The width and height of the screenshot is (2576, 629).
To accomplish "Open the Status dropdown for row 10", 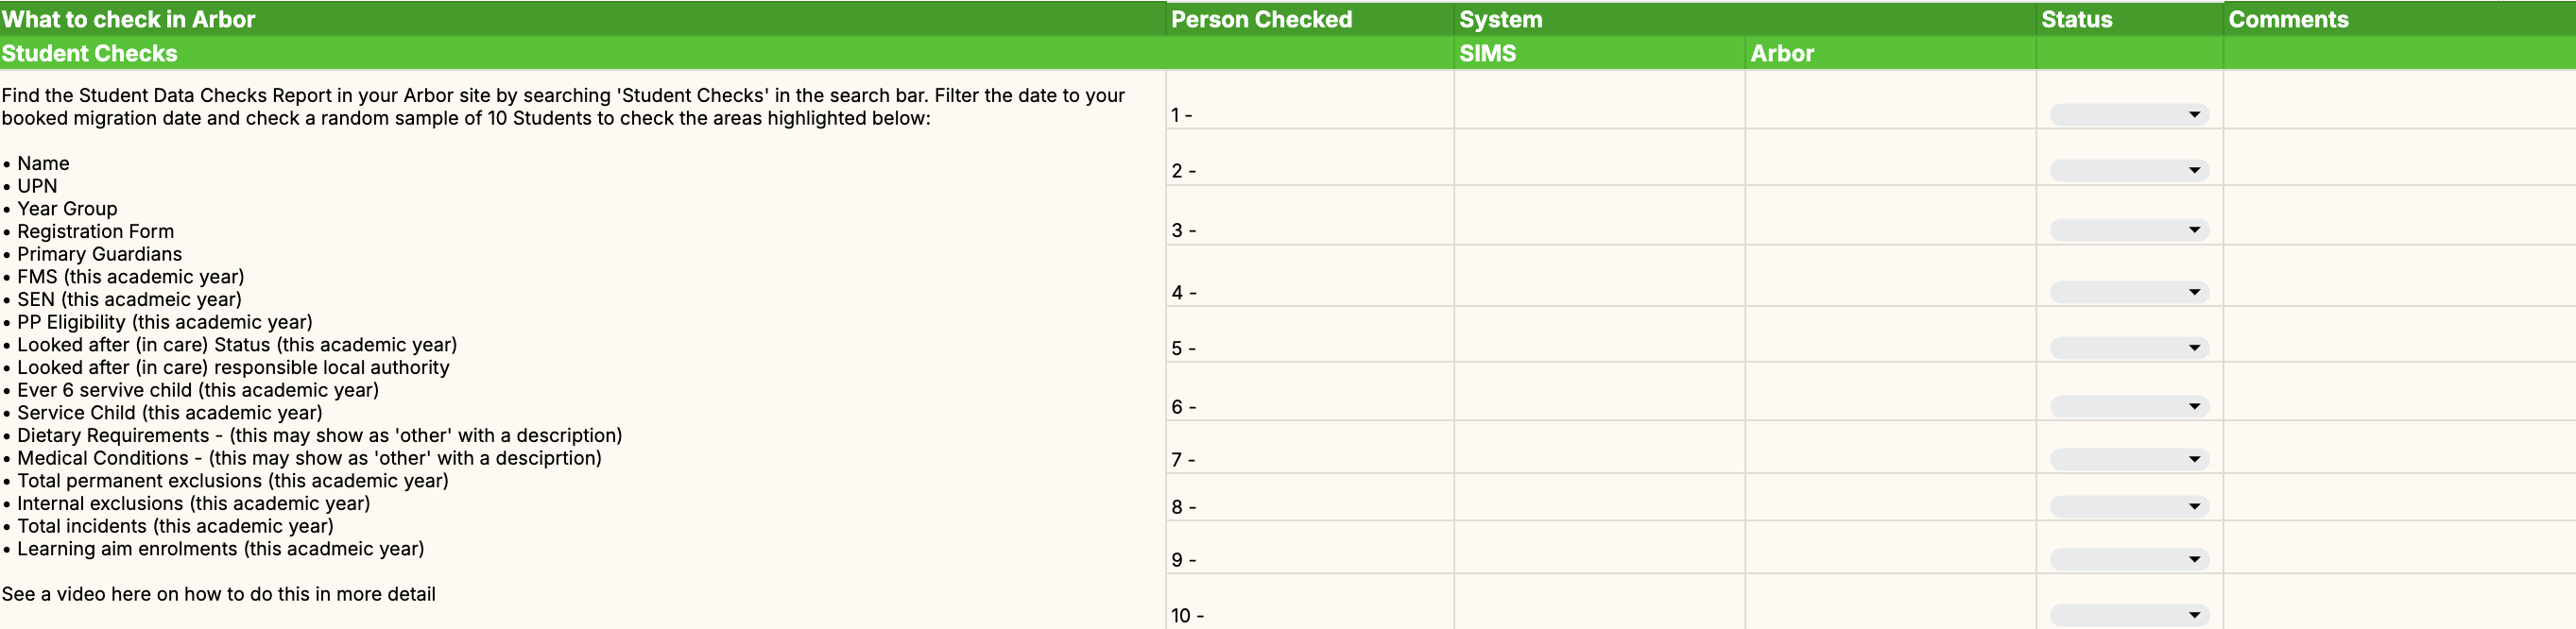I will click(x=2128, y=615).
